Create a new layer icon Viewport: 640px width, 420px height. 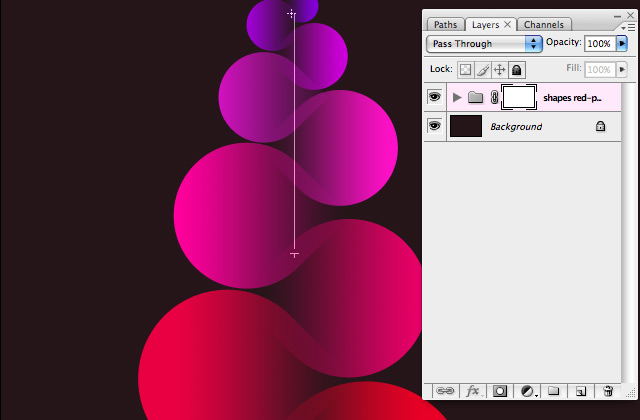tap(580, 391)
